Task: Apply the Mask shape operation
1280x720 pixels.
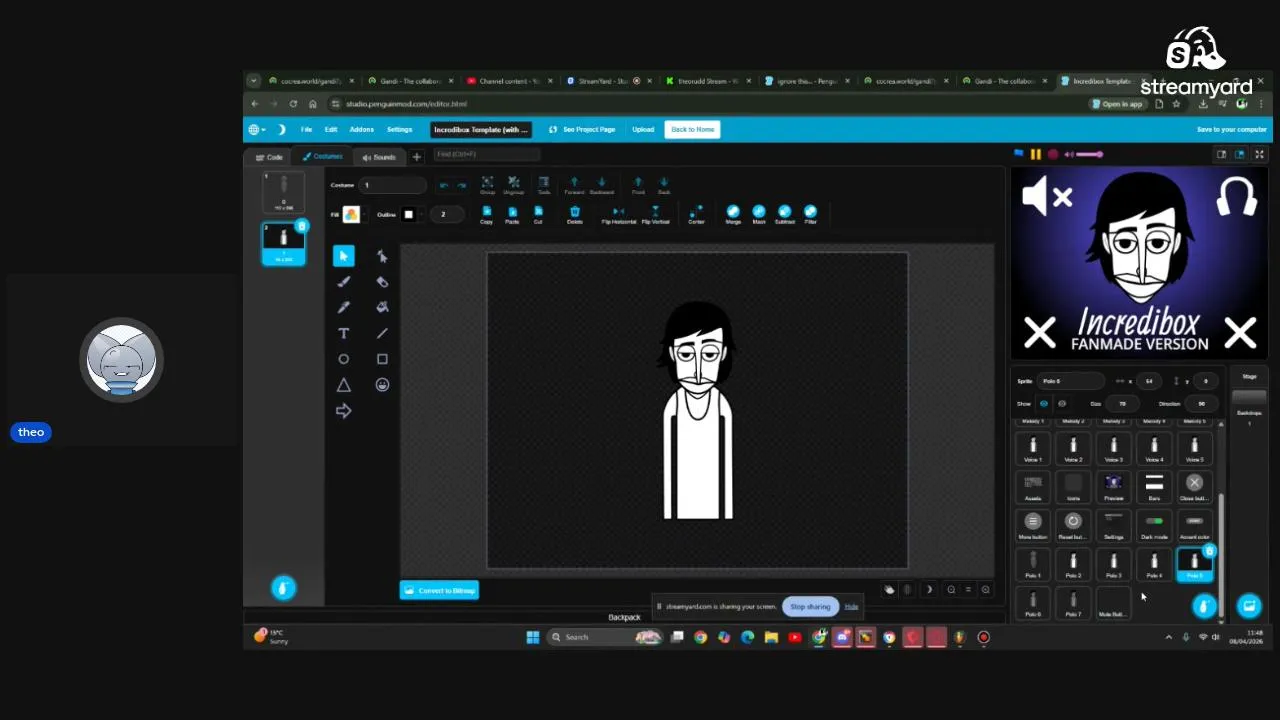Action: 758,214
